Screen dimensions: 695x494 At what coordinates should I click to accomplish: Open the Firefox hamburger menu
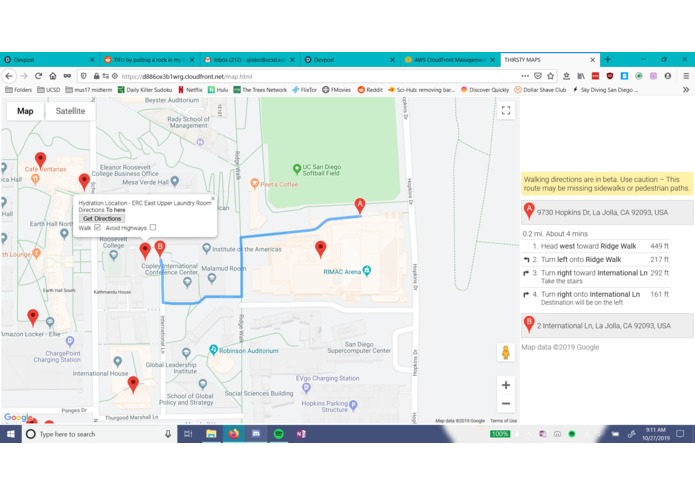pyautogui.click(x=686, y=76)
